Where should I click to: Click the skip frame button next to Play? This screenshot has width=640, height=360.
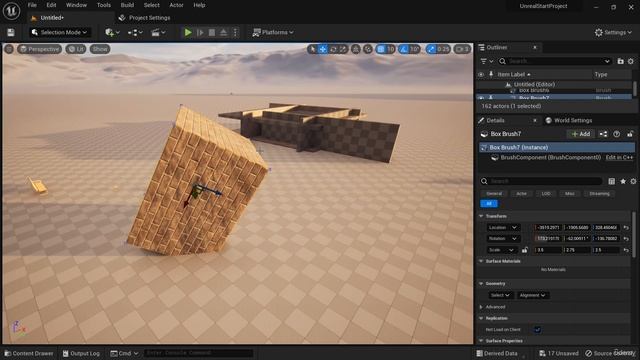pos(200,32)
